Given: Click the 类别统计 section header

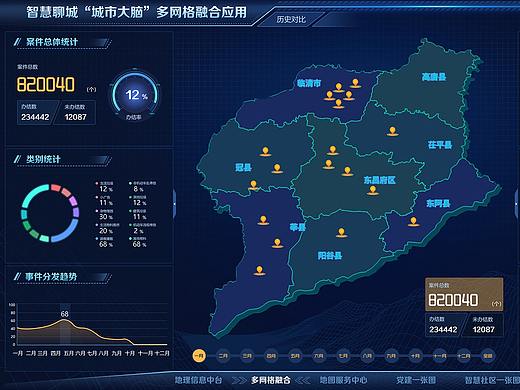Looking at the screenshot, I should tap(43, 159).
